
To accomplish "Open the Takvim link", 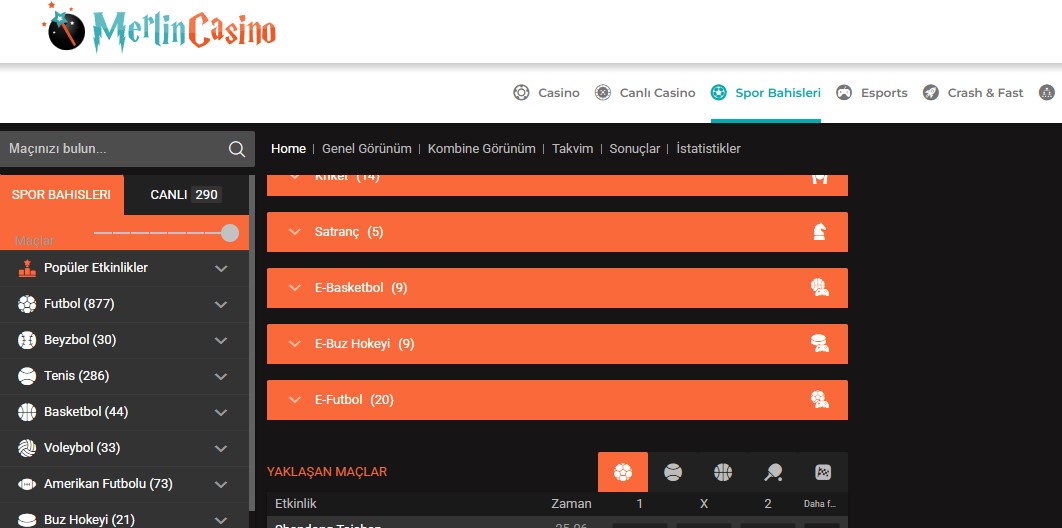I will [x=572, y=149].
